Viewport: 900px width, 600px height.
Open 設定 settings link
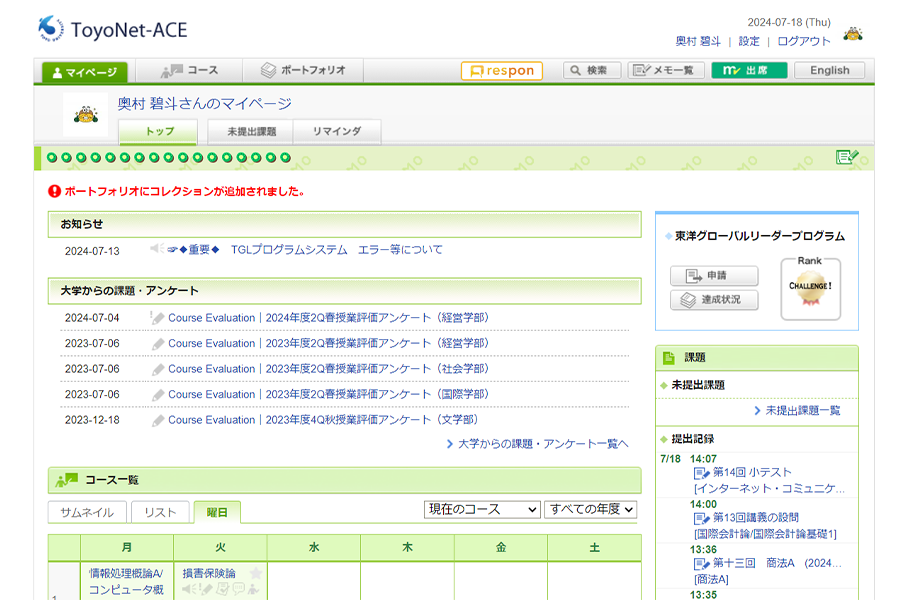tap(749, 41)
